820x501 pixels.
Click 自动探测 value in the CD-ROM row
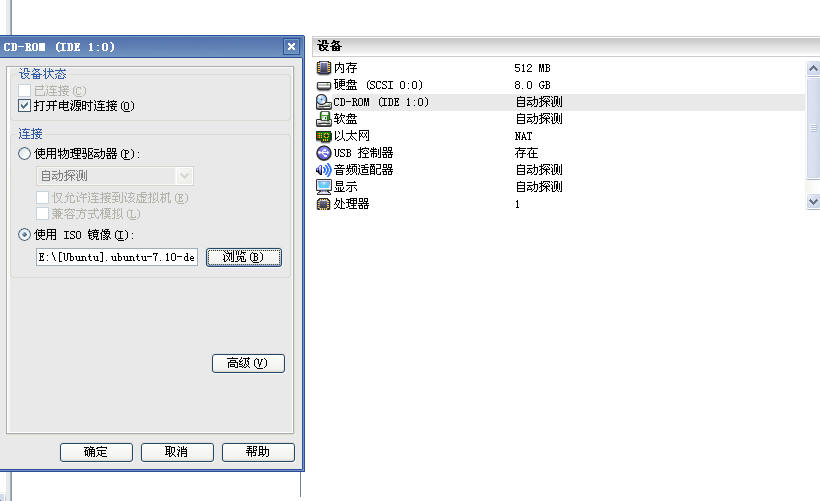point(539,101)
